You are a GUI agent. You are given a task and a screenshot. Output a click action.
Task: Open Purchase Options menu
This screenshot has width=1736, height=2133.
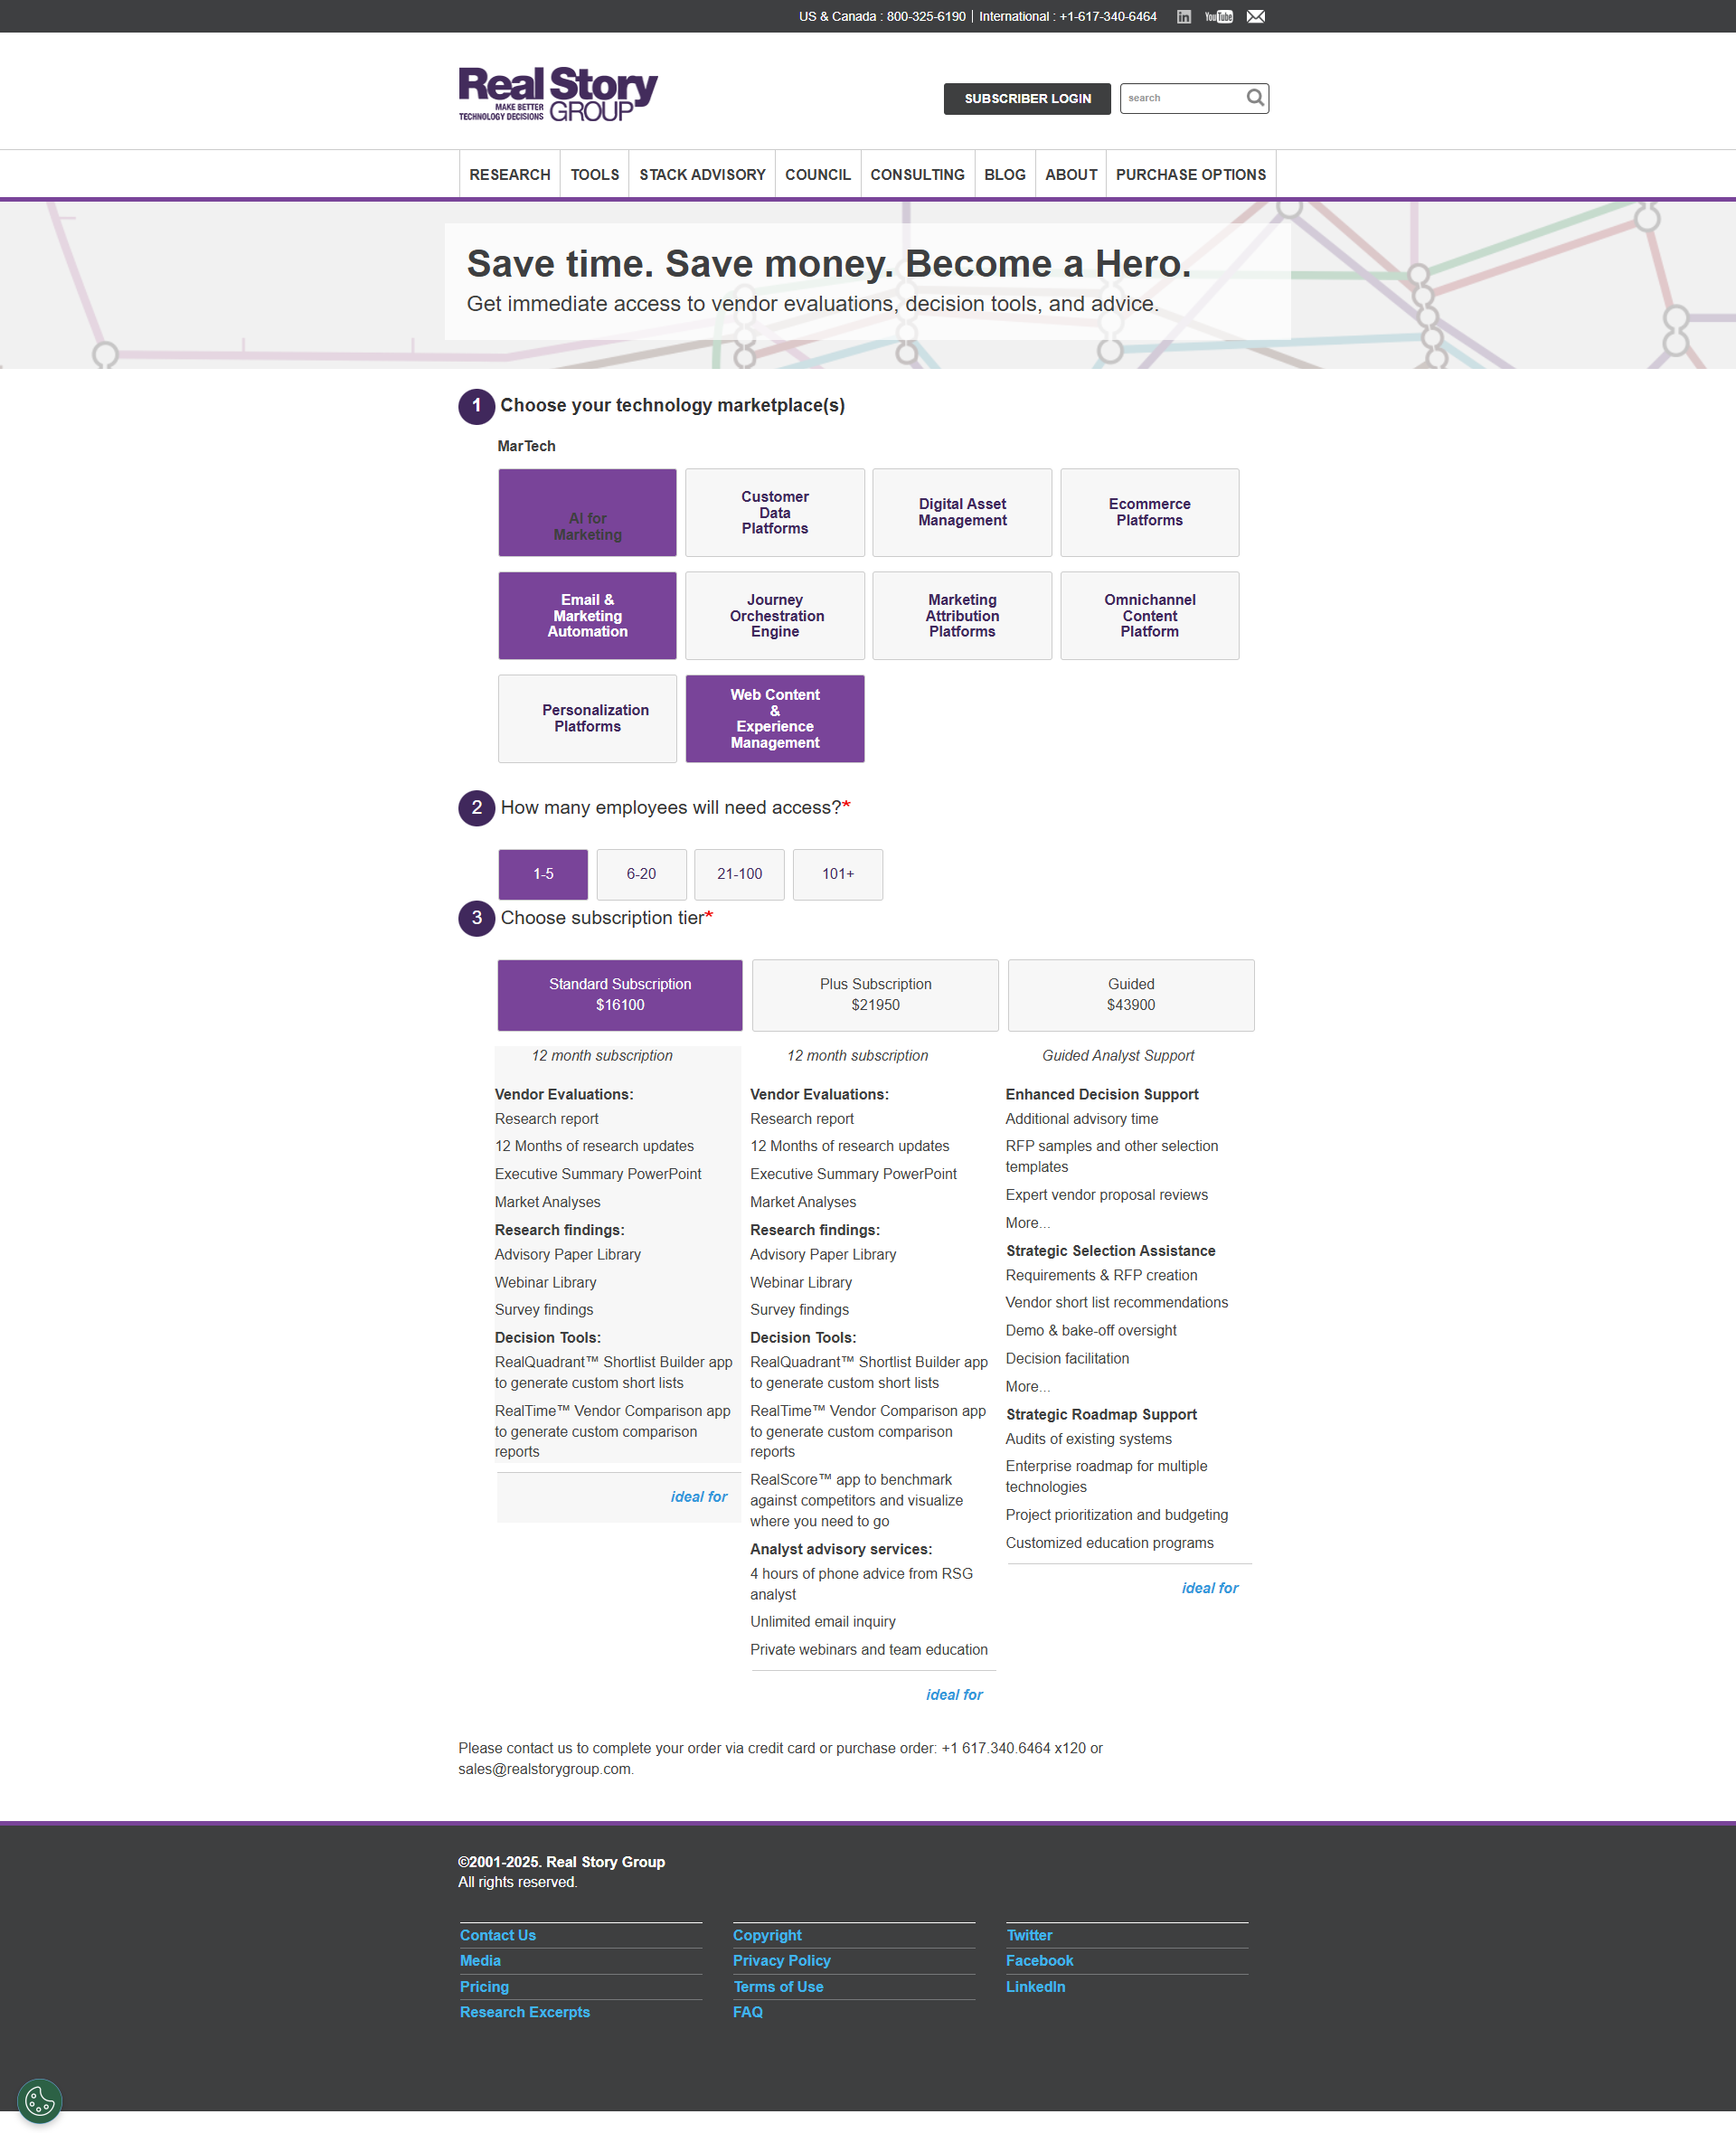1190,174
